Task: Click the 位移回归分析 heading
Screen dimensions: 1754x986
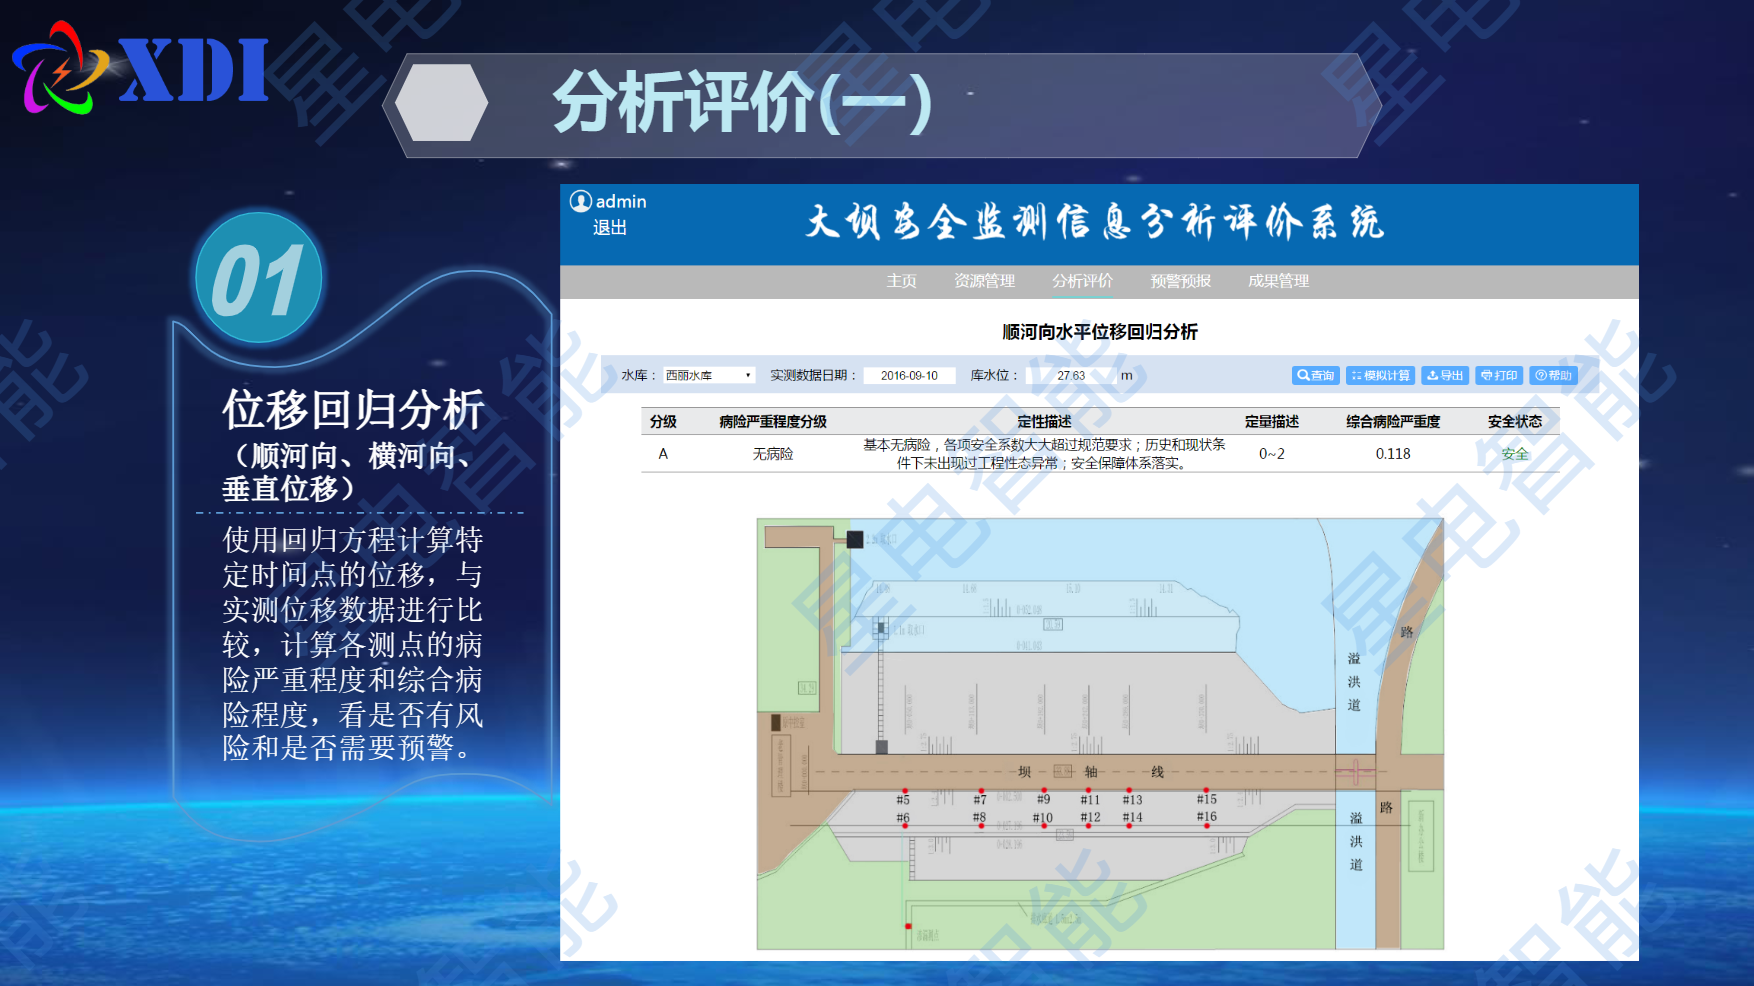Action: 353,409
